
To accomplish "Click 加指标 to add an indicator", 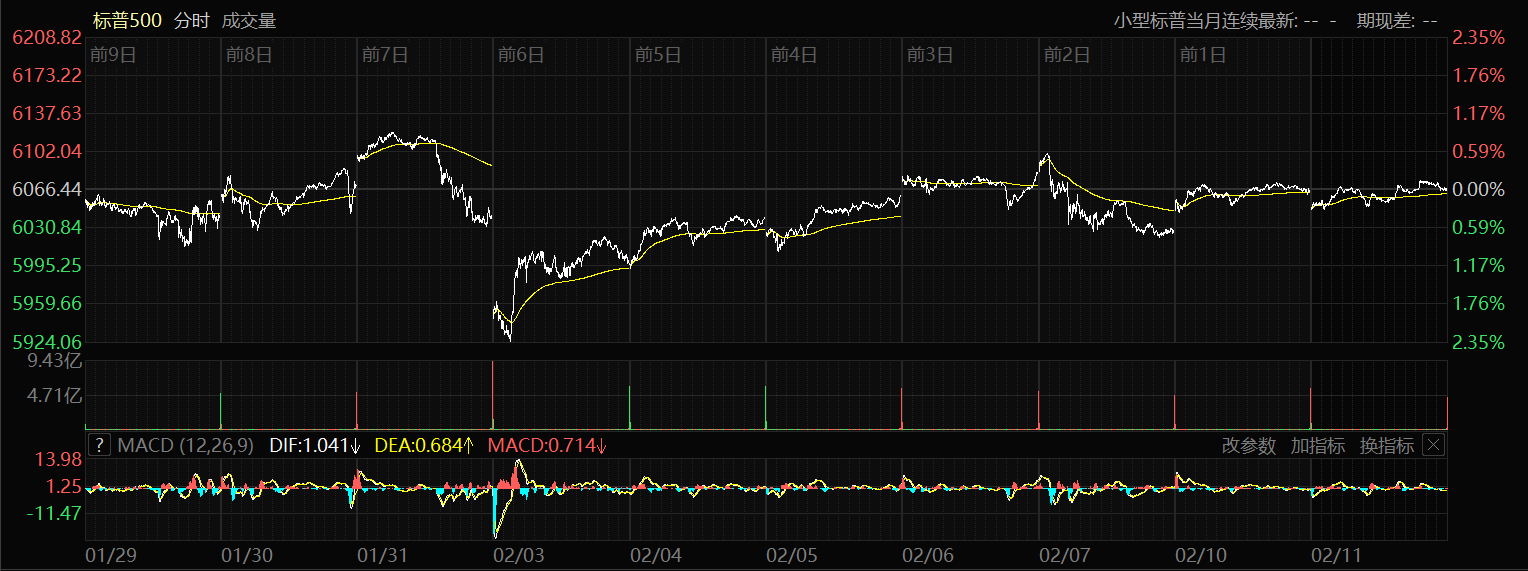I will 1318,446.
